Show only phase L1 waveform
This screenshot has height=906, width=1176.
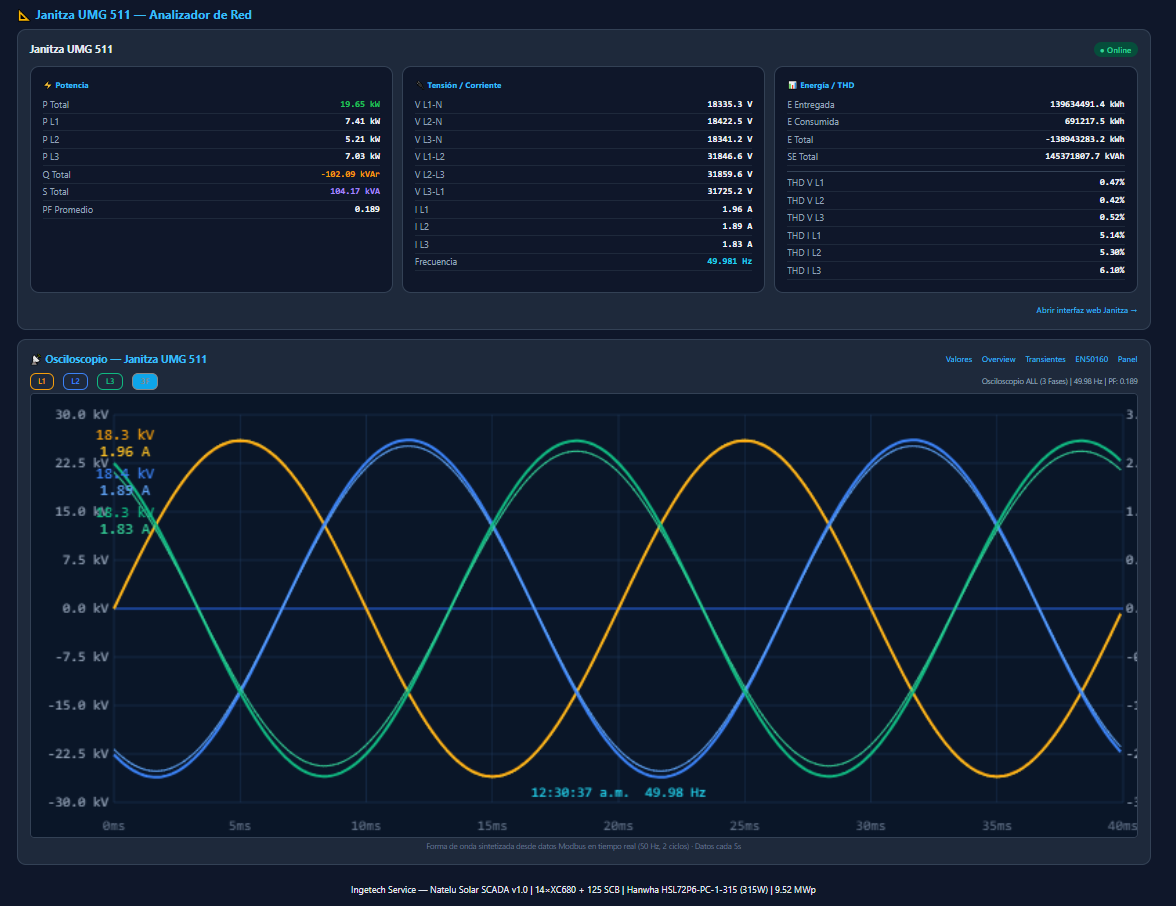41,381
